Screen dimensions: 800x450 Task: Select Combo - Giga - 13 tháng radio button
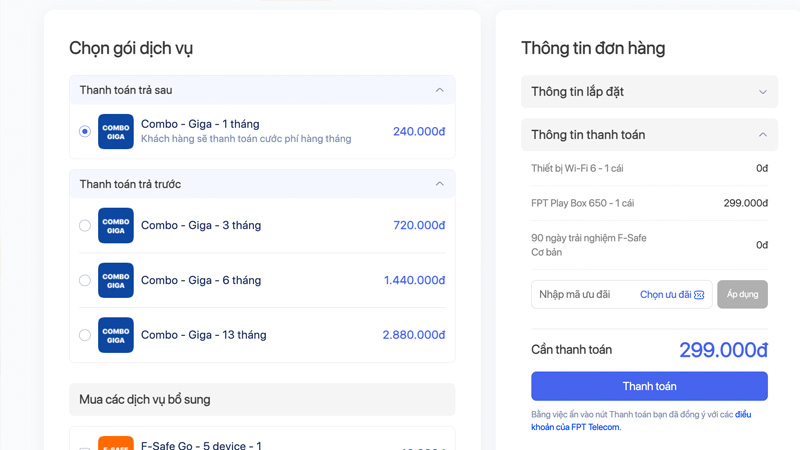[x=85, y=335]
